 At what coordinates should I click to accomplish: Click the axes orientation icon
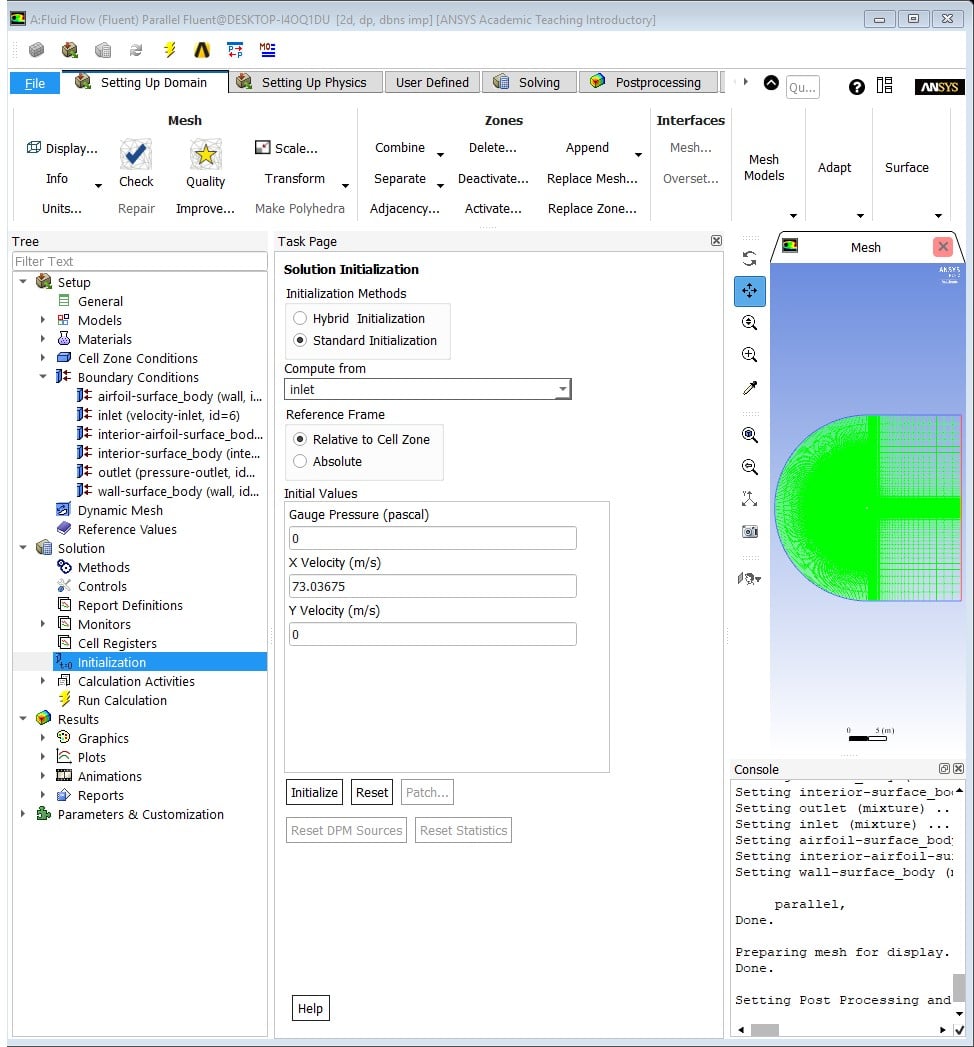(x=750, y=499)
